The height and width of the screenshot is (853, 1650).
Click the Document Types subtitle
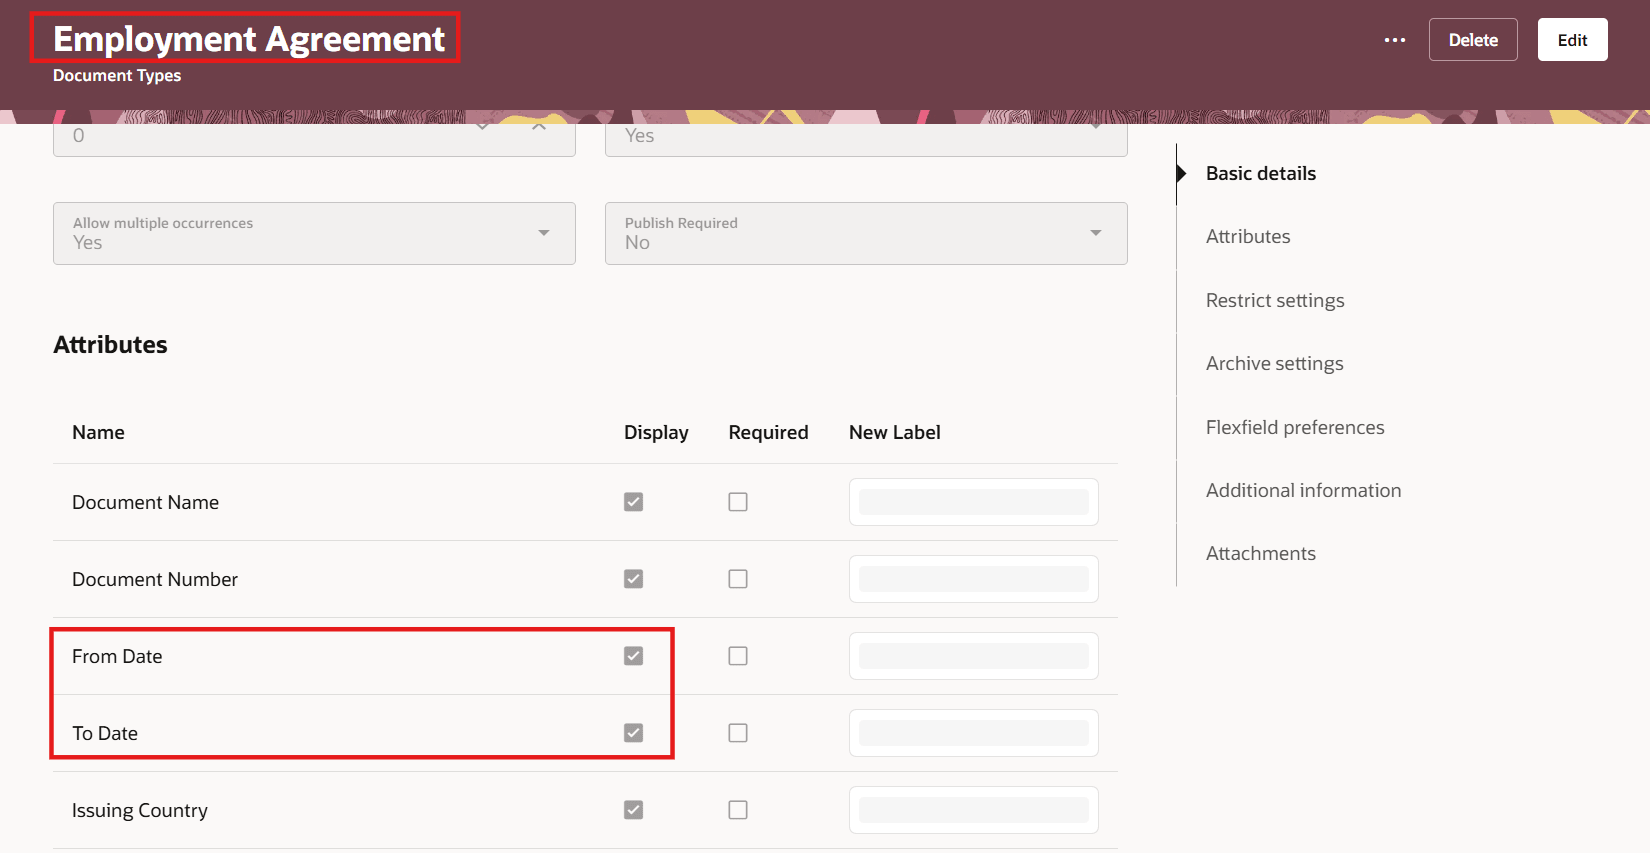117,75
